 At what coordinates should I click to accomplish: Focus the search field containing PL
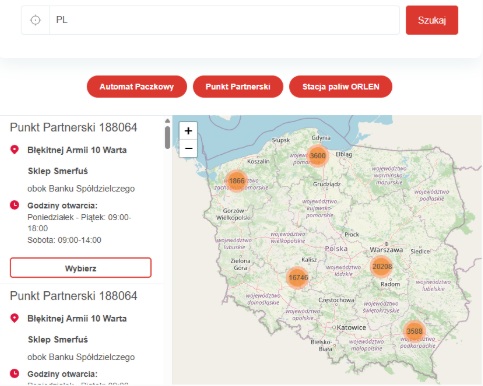click(x=224, y=20)
